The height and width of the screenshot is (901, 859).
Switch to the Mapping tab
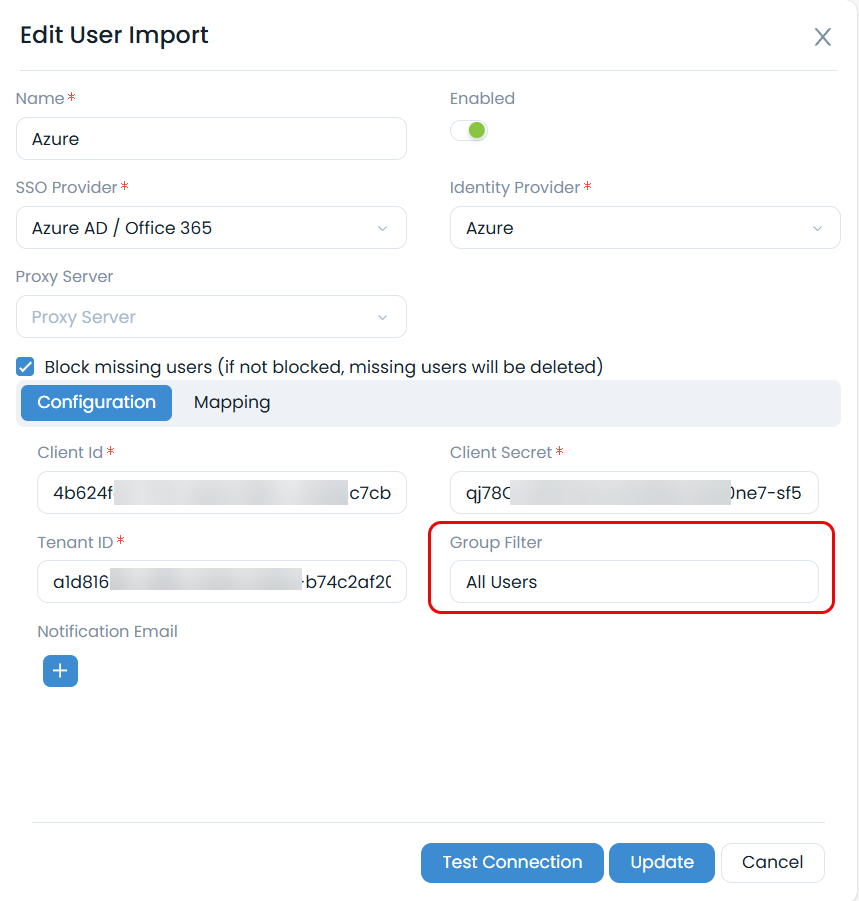(232, 403)
